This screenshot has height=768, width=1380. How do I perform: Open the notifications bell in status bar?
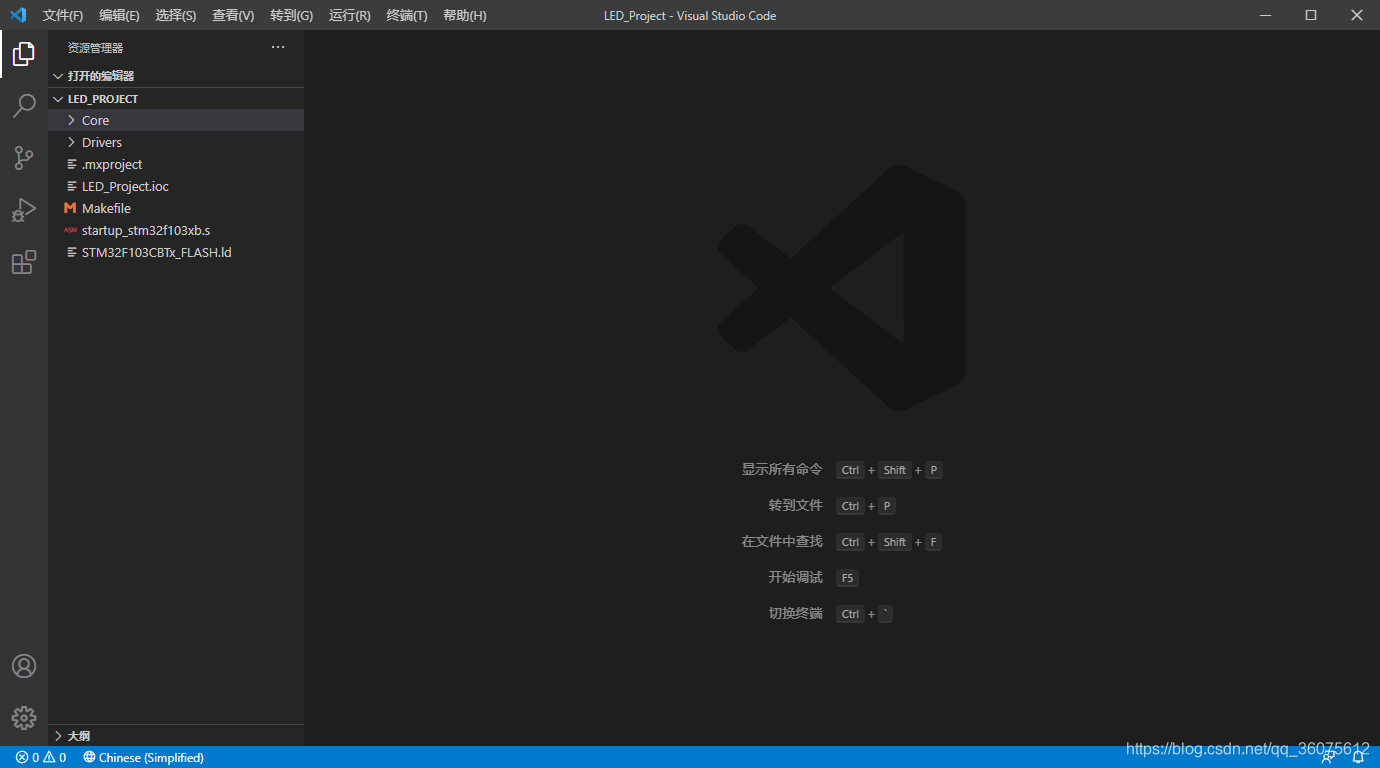[x=1358, y=757]
